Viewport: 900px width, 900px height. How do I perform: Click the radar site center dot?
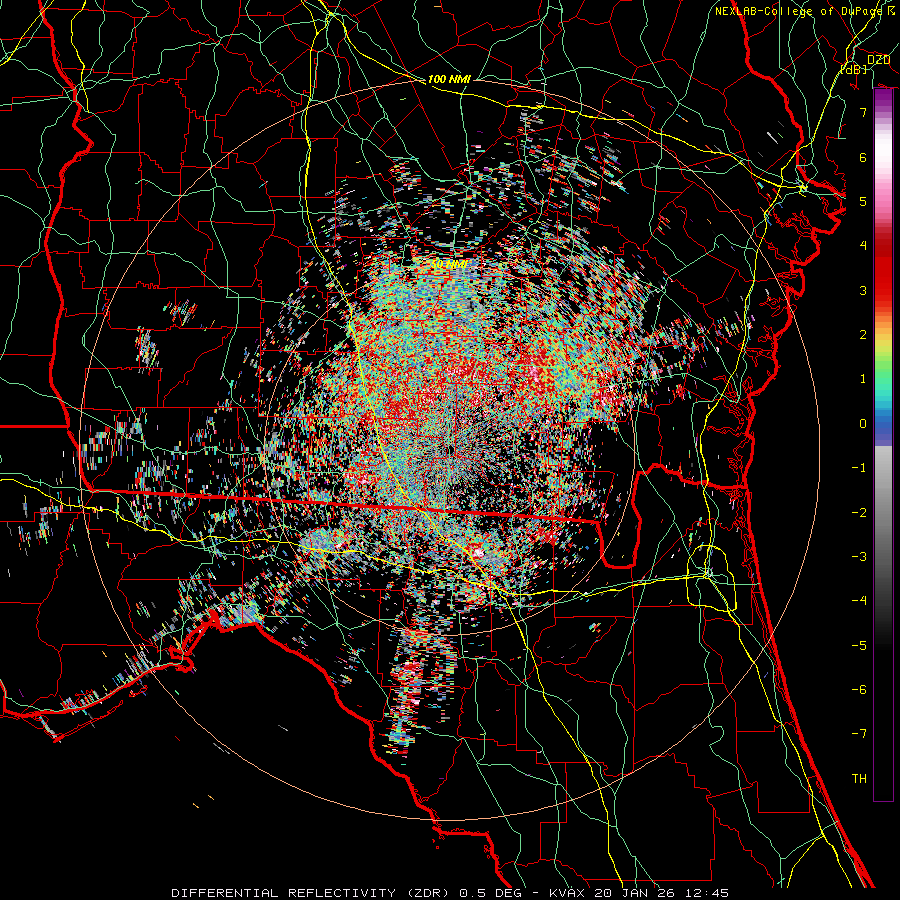pos(451,450)
